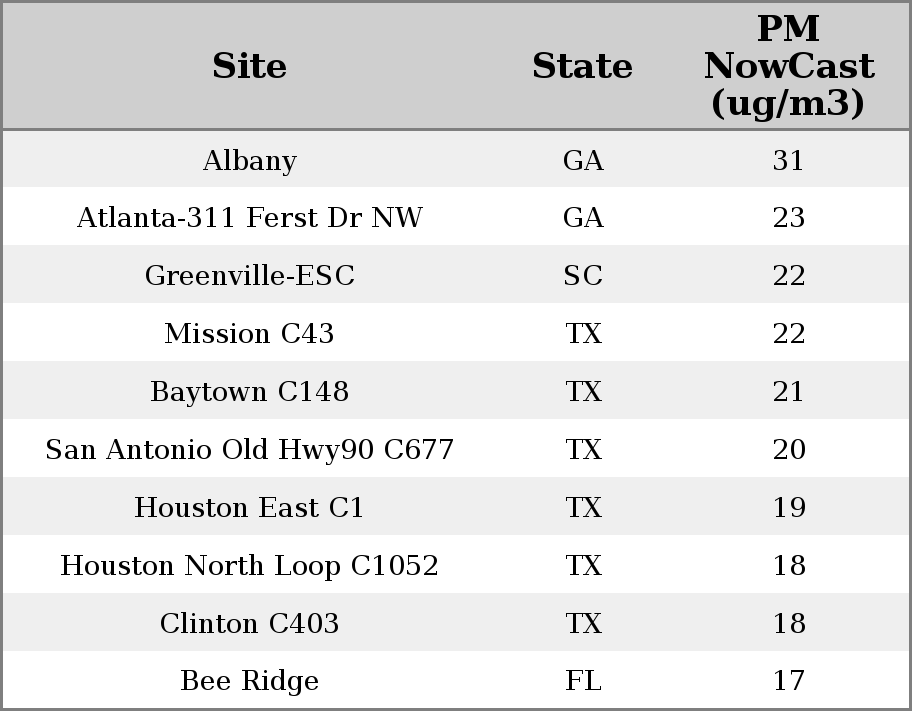The image size is (912, 711).
Task: Click the PM NowCast column header
Action: coord(788,66)
